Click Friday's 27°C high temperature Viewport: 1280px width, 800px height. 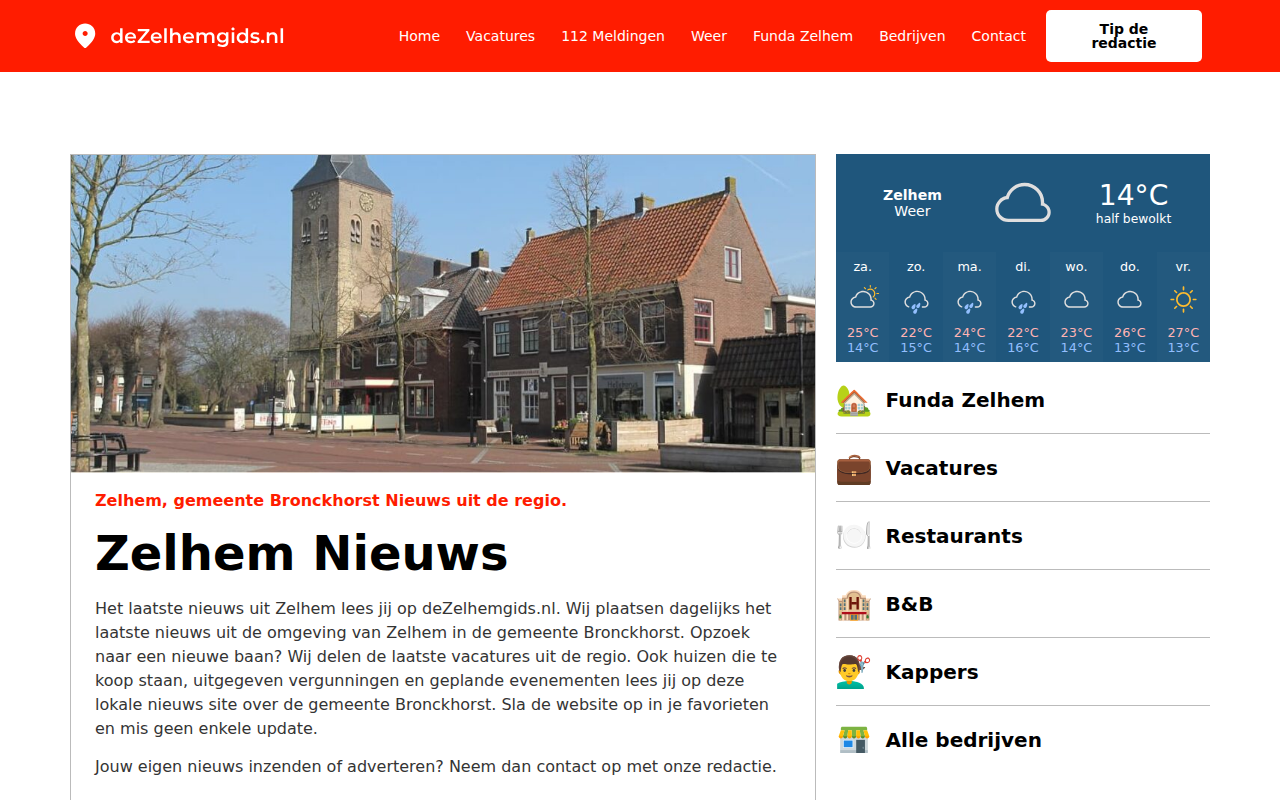1183,333
